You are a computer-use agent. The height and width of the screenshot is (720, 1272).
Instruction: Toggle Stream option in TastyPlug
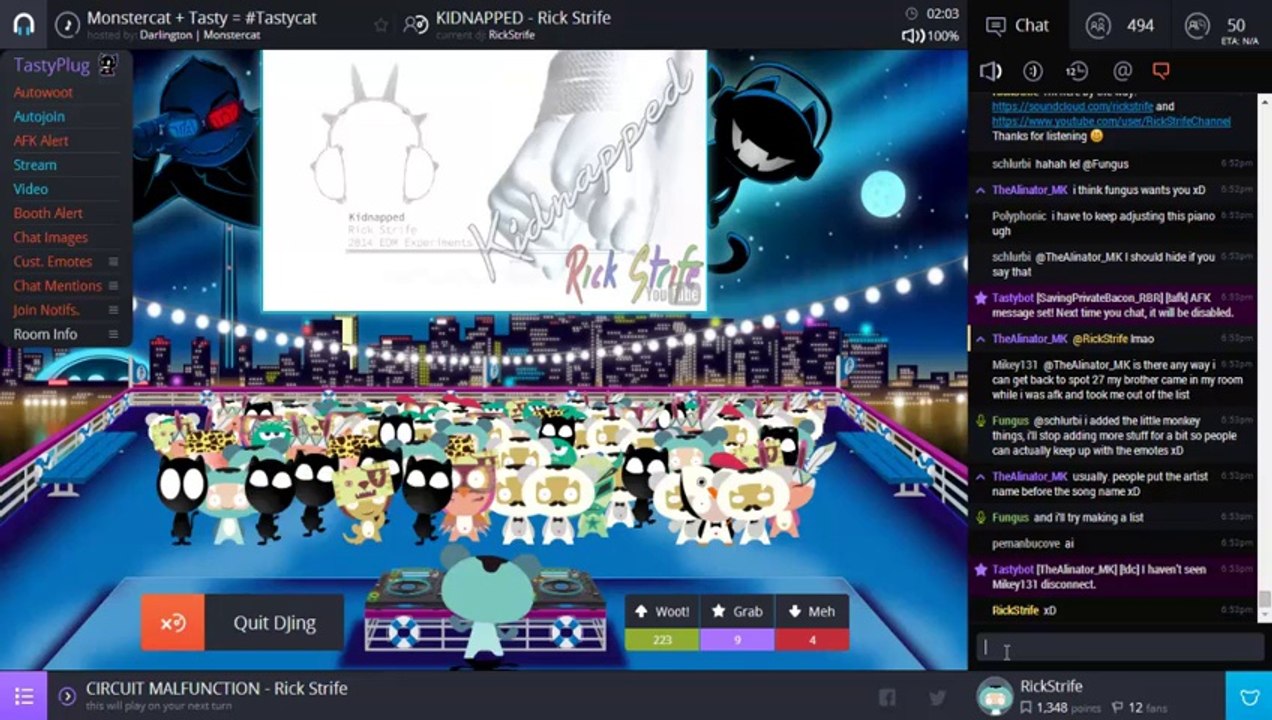pos(35,164)
